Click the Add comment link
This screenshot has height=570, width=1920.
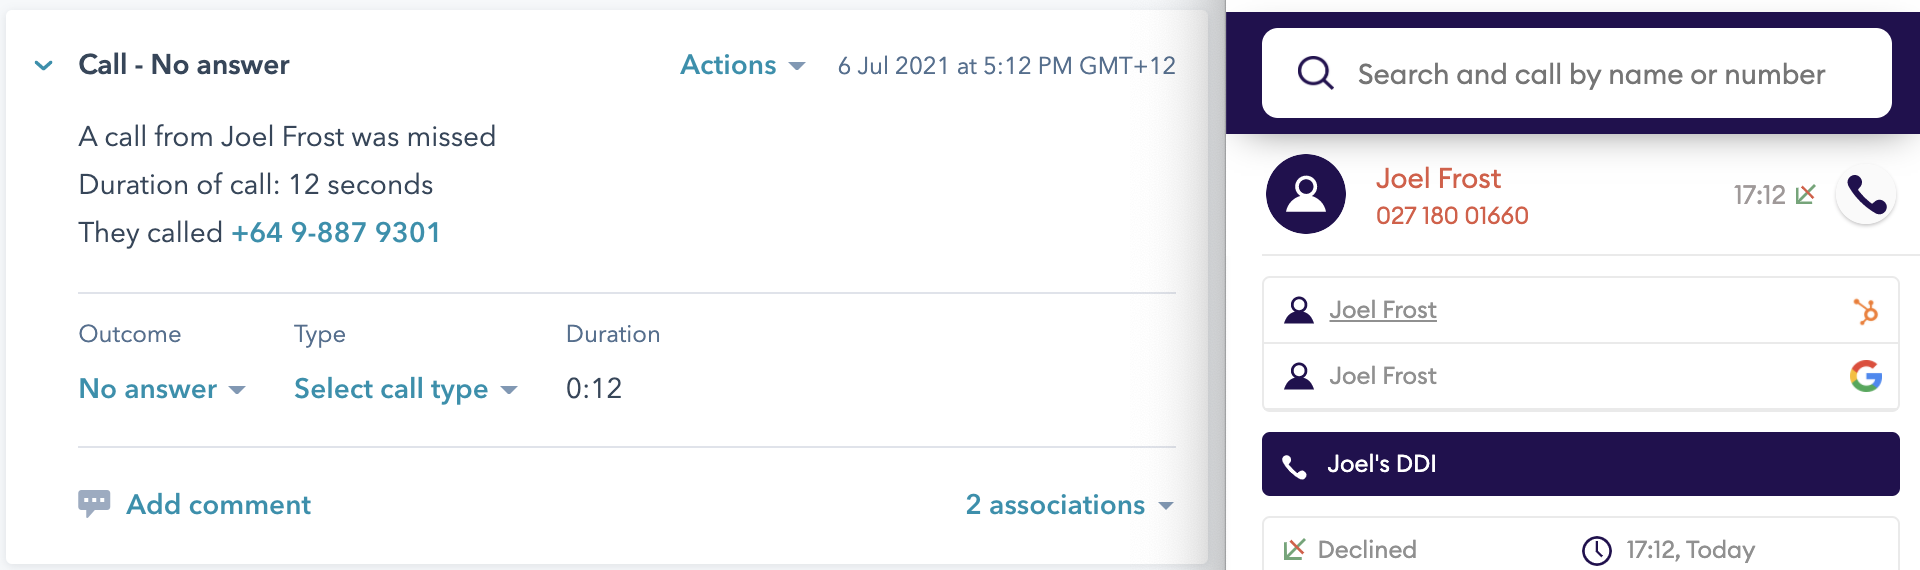(218, 504)
